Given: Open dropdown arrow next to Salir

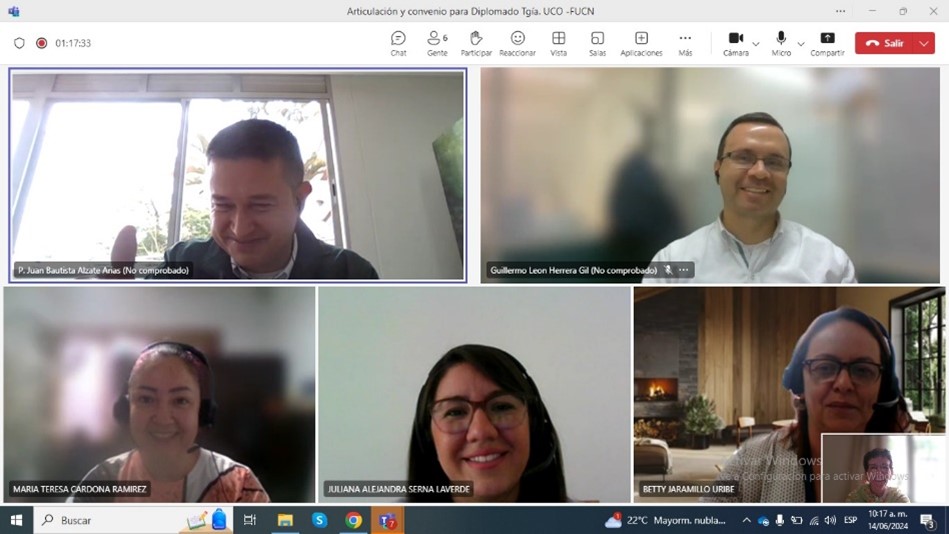Looking at the screenshot, I should [924, 43].
